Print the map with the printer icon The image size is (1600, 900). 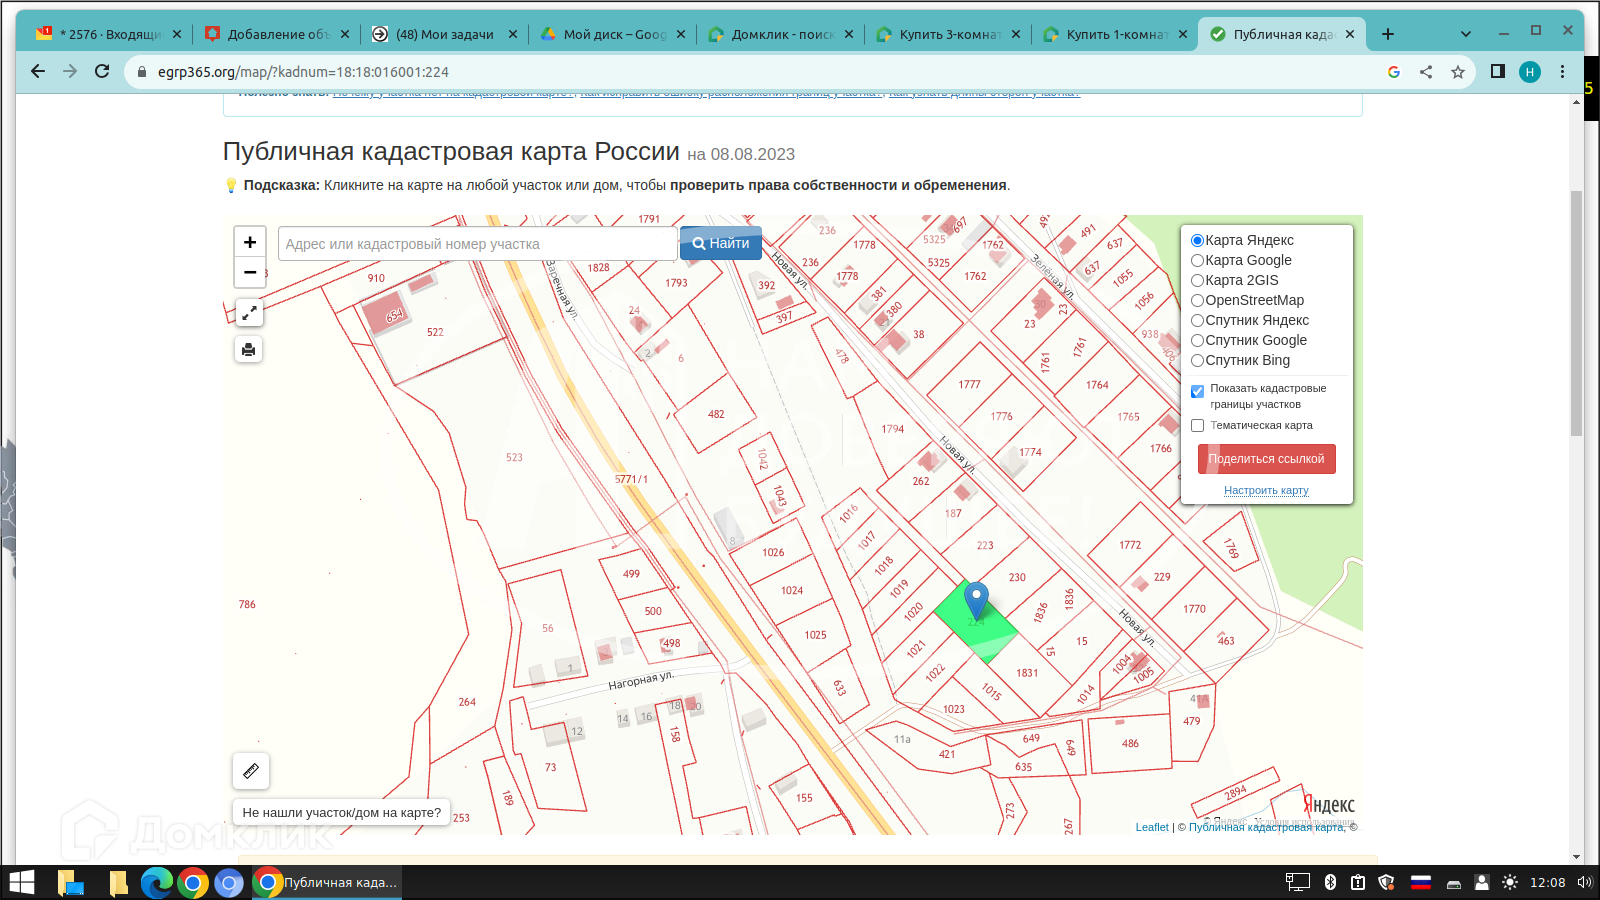(249, 349)
